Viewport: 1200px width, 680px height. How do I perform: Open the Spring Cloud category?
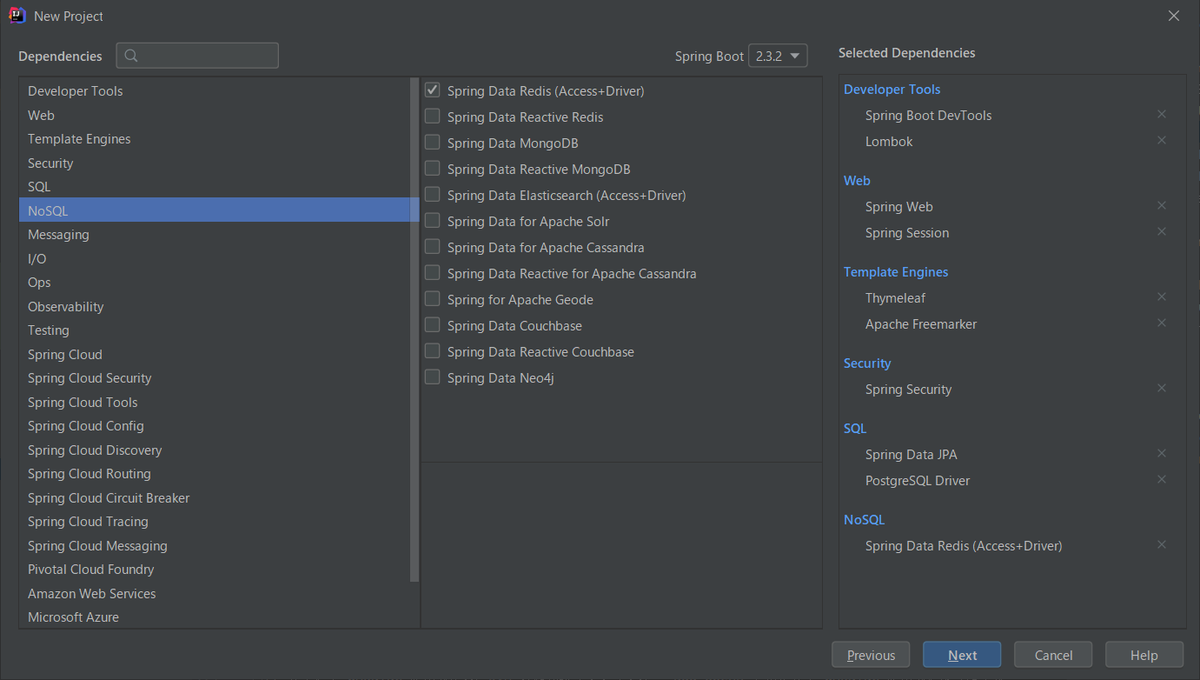(214, 354)
